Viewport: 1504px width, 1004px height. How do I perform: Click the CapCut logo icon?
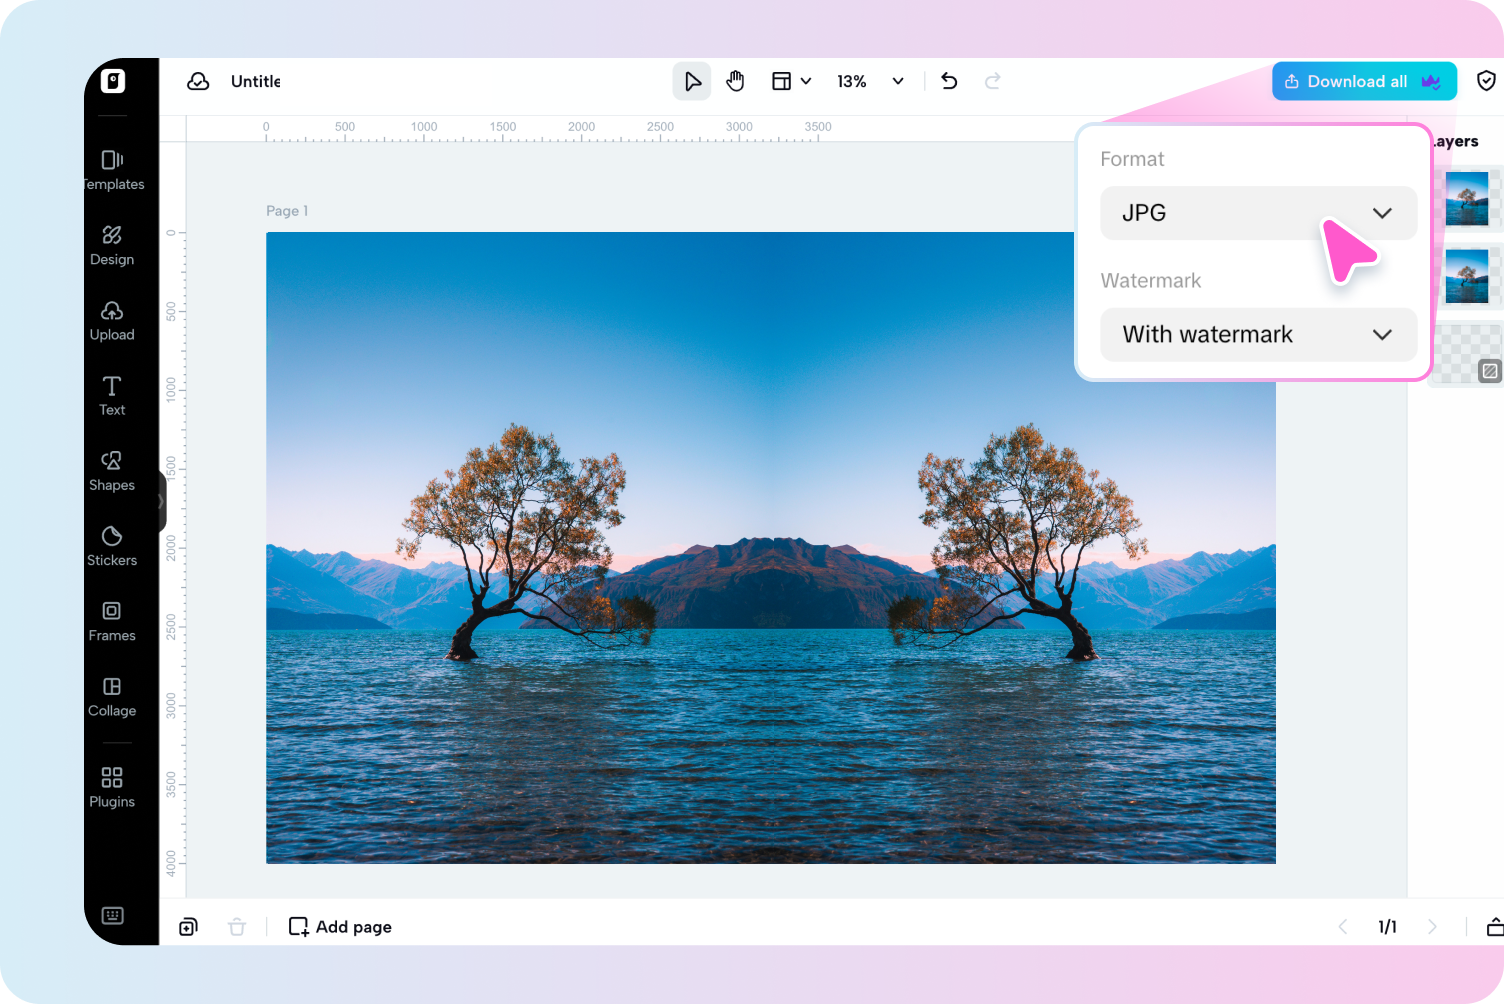pos(113,81)
